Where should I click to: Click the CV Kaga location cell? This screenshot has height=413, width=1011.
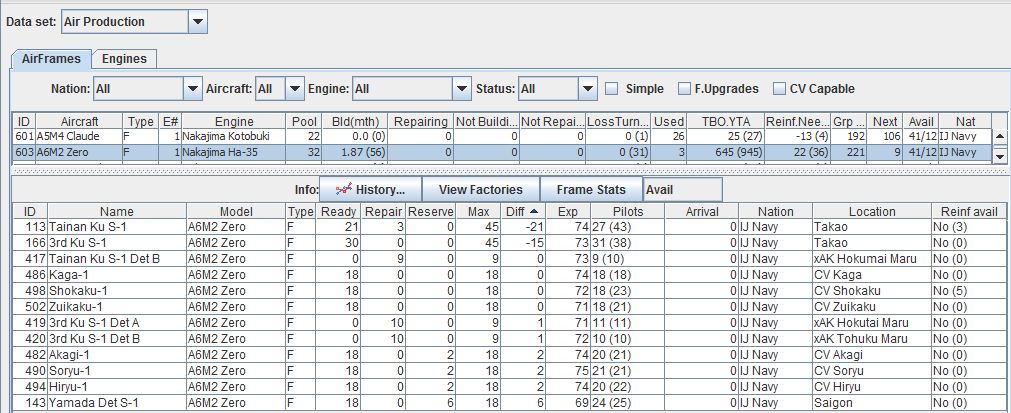click(x=872, y=275)
